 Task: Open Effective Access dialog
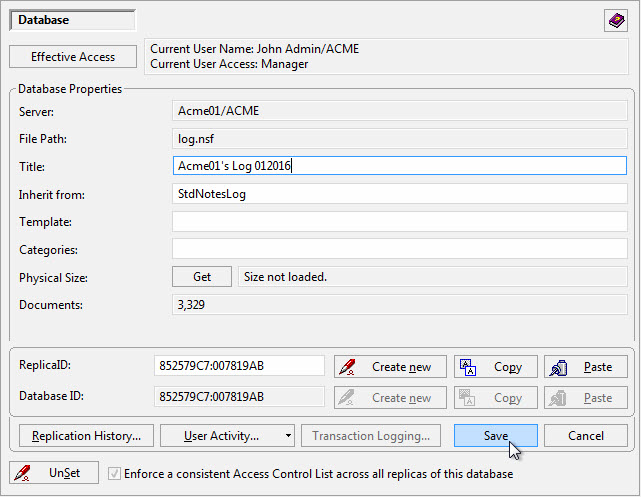click(x=73, y=57)
